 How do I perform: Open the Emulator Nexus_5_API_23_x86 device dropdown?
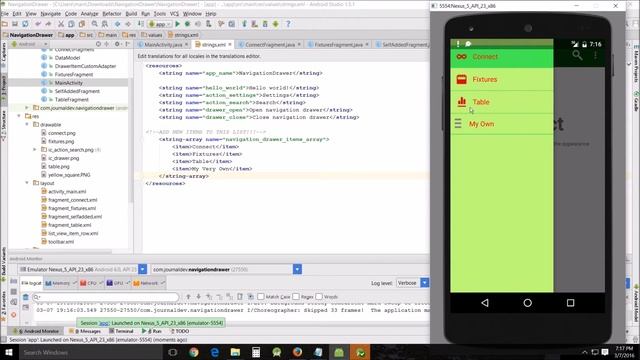142,269
